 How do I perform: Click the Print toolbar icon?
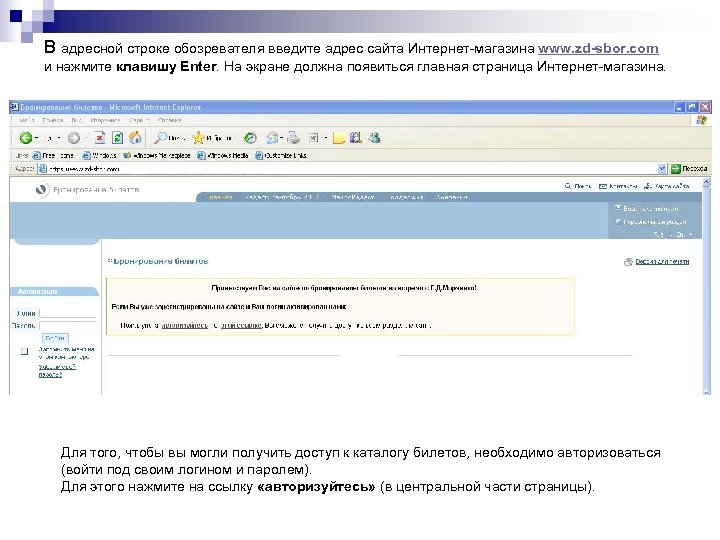[x=293, y=138]
